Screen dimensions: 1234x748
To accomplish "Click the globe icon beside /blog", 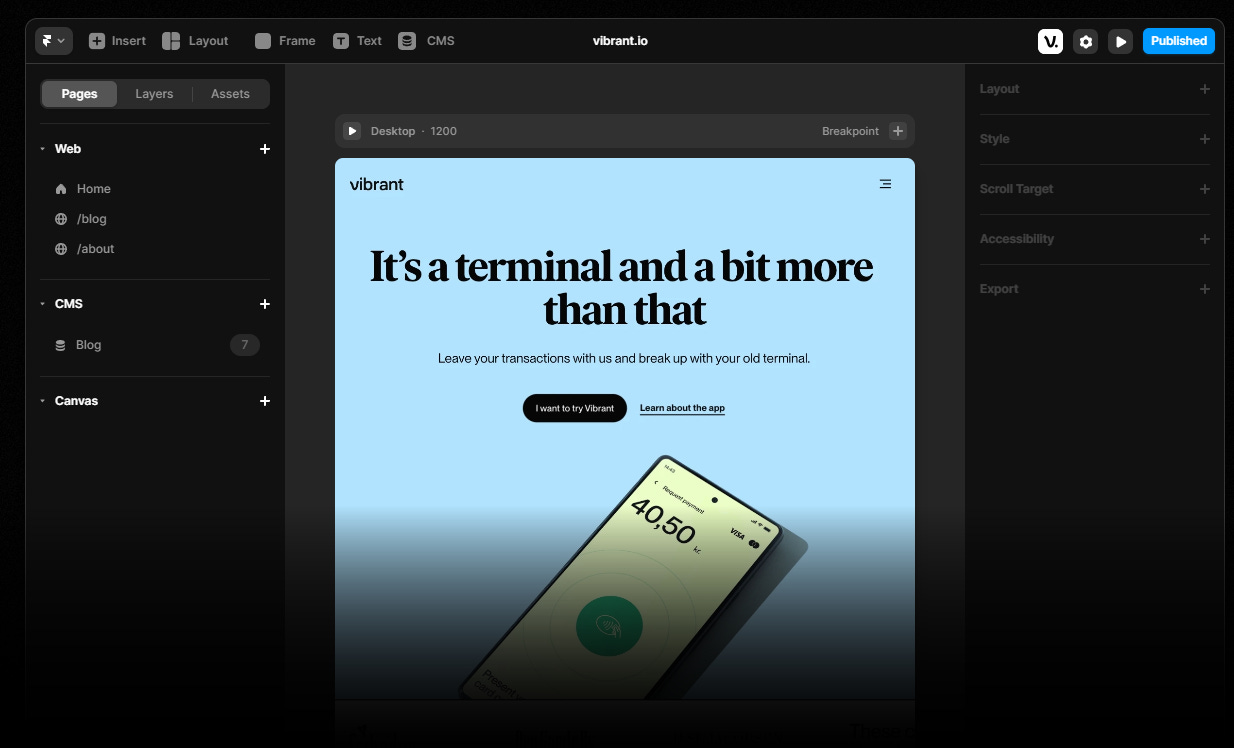I will [61, 219].
